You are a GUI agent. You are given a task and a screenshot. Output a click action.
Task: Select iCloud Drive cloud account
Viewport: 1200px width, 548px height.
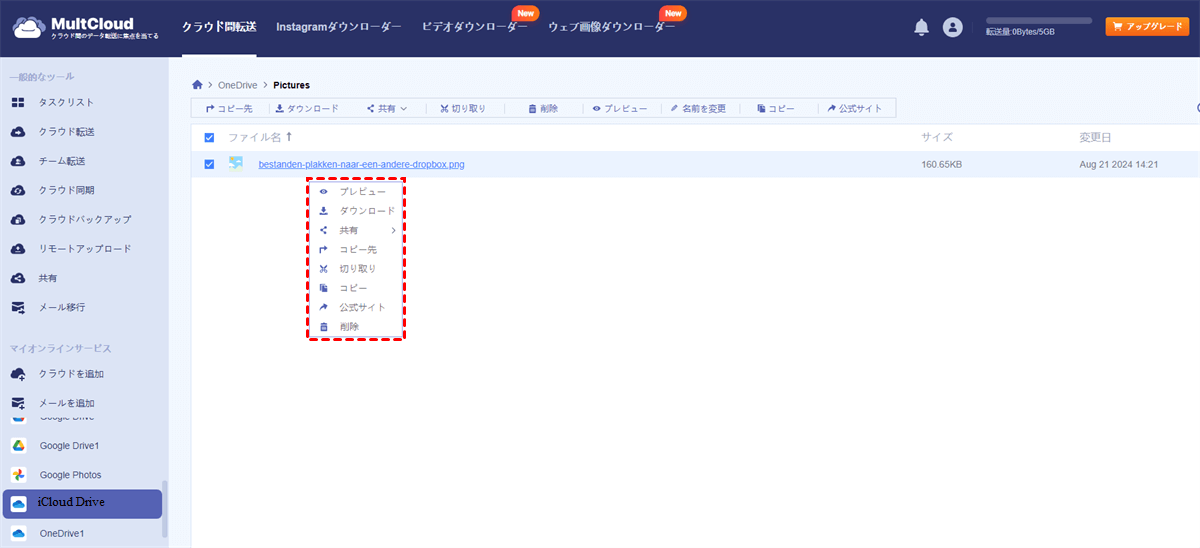82,503
